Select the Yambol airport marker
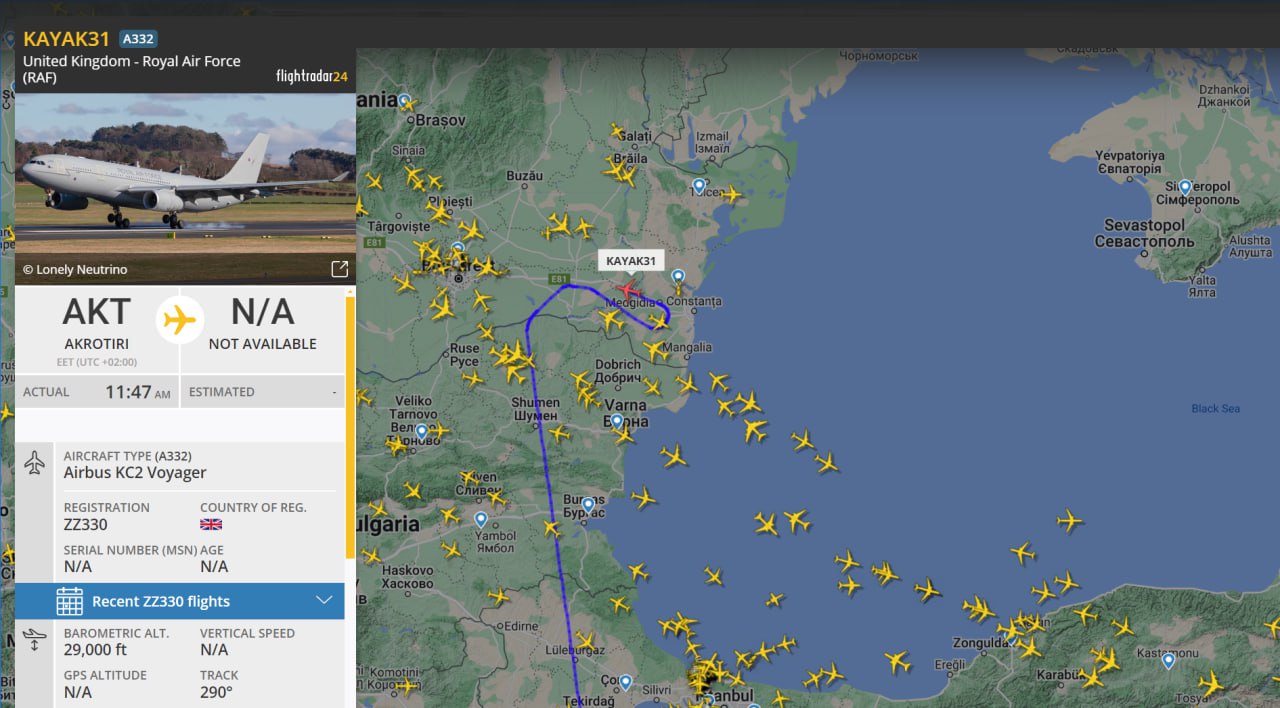The width and height of the screenshot is (1280, 708). tap(481, 520)
